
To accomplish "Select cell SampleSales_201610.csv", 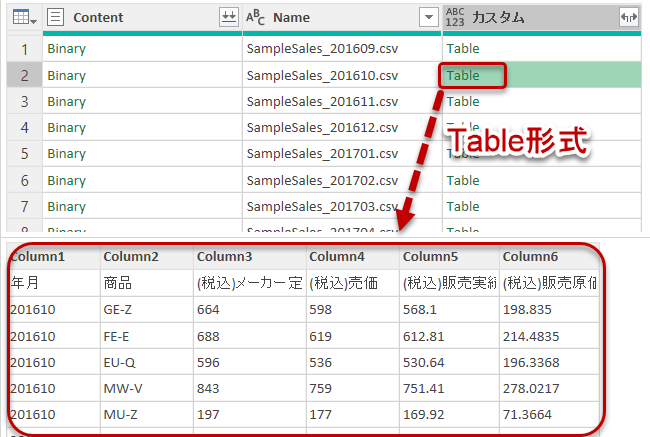I will (342, 75).
